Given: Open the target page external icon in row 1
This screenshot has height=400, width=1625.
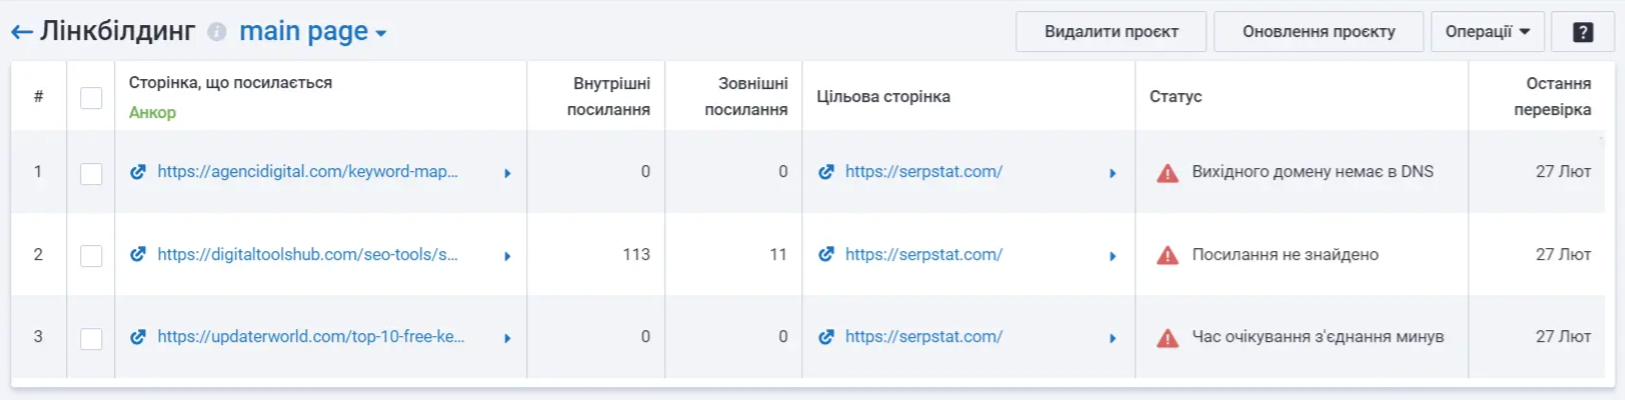Looking at the screenshot, I should [x=826, y=172].
